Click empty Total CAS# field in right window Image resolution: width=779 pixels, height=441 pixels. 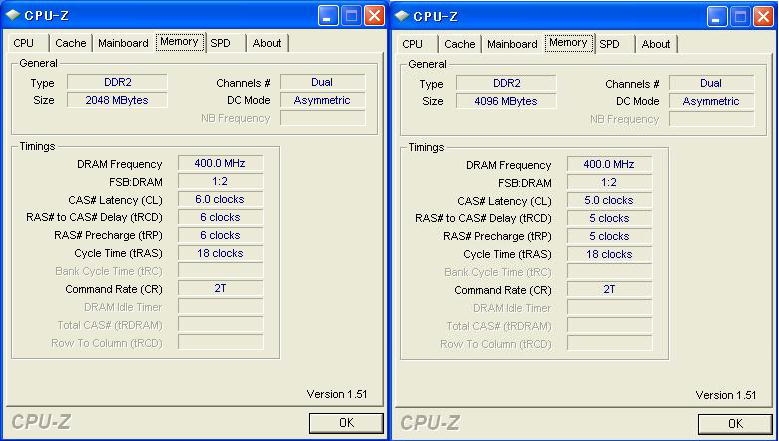click(610, 325)
